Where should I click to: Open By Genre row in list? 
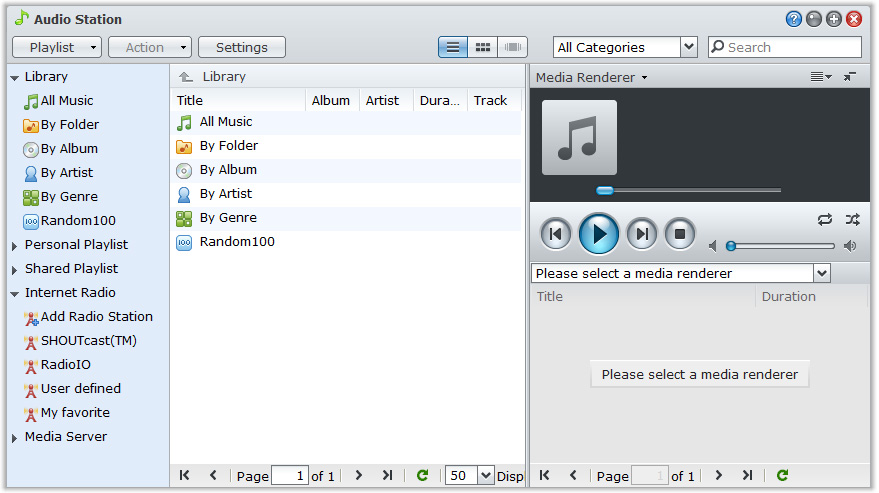click(x=346, y=218)
